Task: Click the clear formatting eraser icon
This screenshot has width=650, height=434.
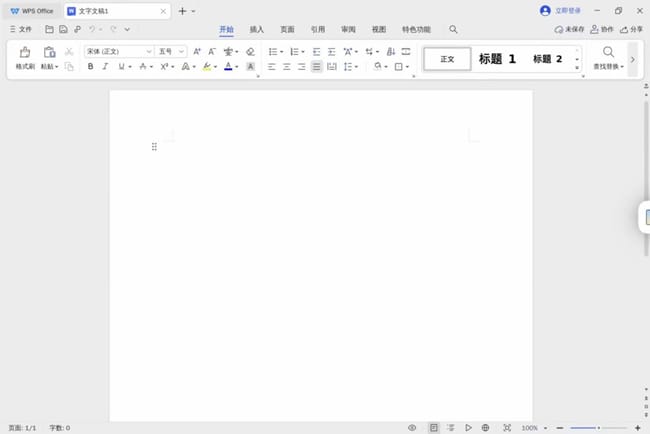Action: 250,51
